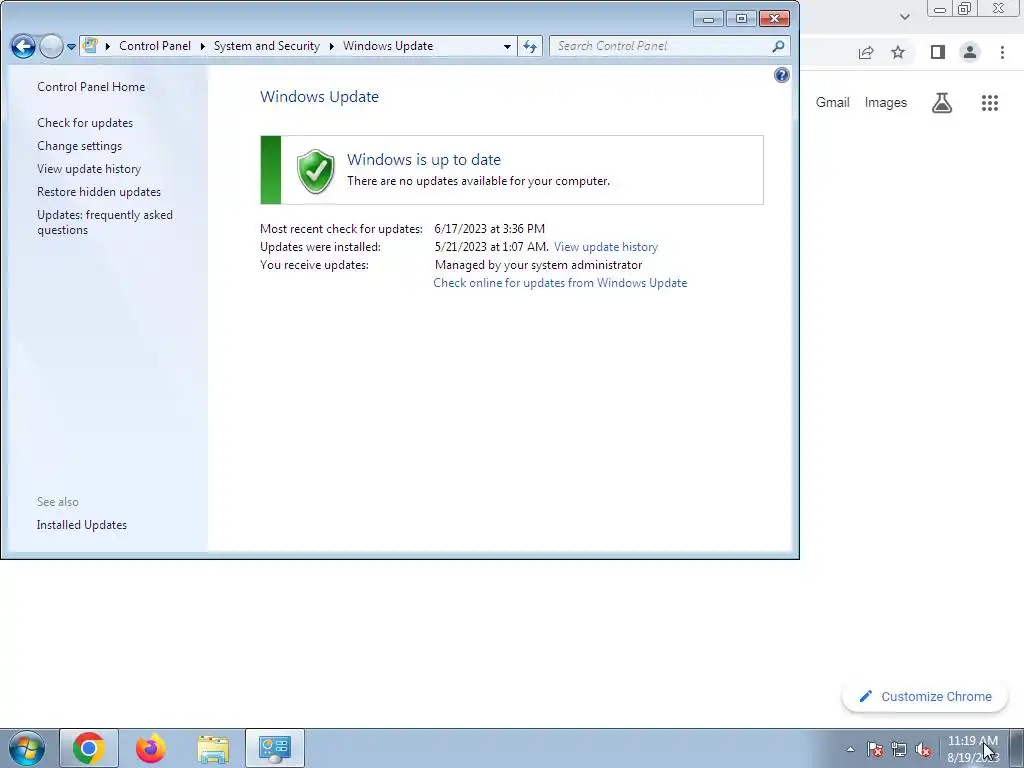The width and height of the screenshot is (1024, 768).
Task: Open Updates: frequently asked questions
Action: 104,222
